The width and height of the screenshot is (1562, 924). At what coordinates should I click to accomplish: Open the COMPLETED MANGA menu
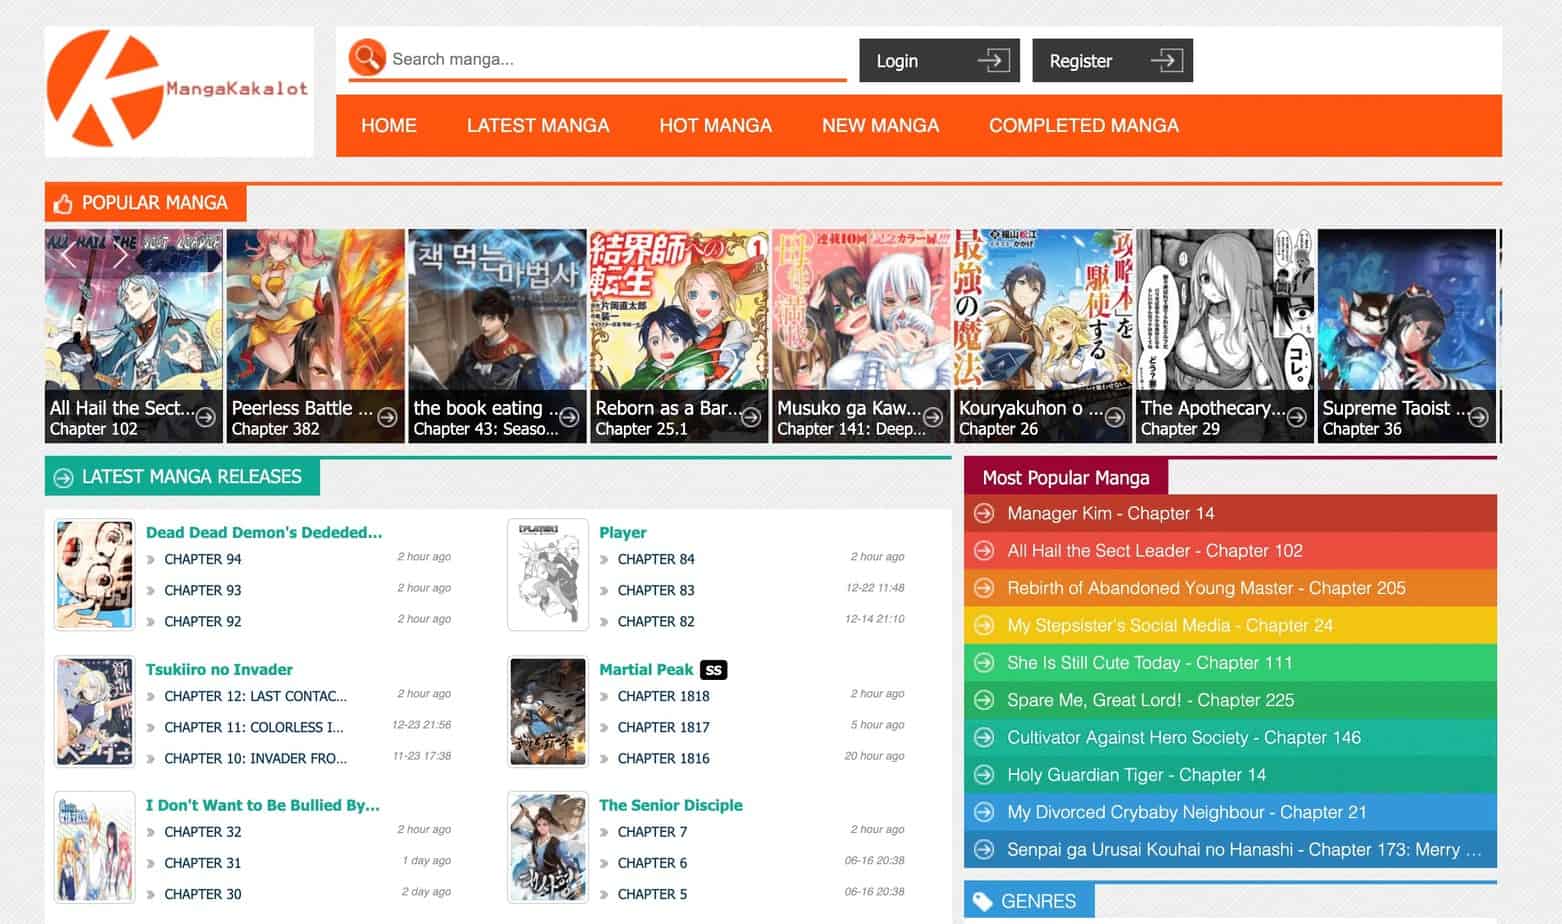(x=1084, y=125)
